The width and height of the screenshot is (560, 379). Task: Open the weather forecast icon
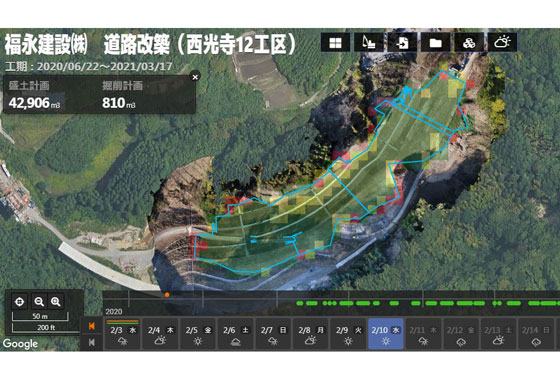click(x=502, y=43)
